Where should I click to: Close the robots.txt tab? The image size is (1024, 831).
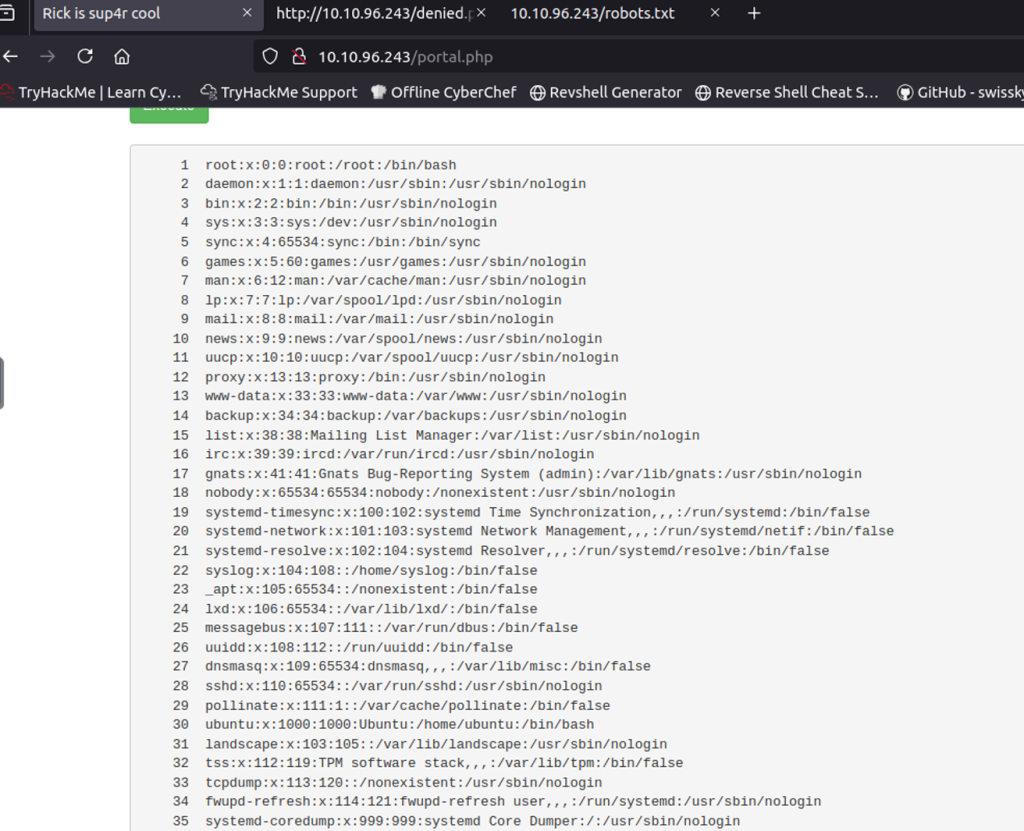pos(714,14)
